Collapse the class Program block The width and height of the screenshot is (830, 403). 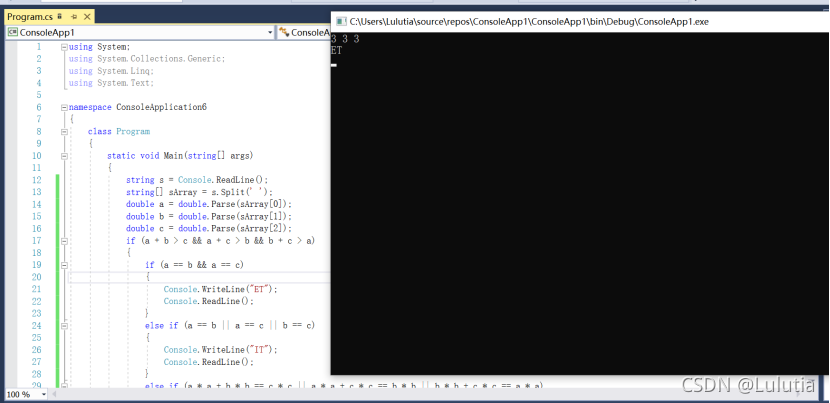pyautogui.click(x=64, y=131)
